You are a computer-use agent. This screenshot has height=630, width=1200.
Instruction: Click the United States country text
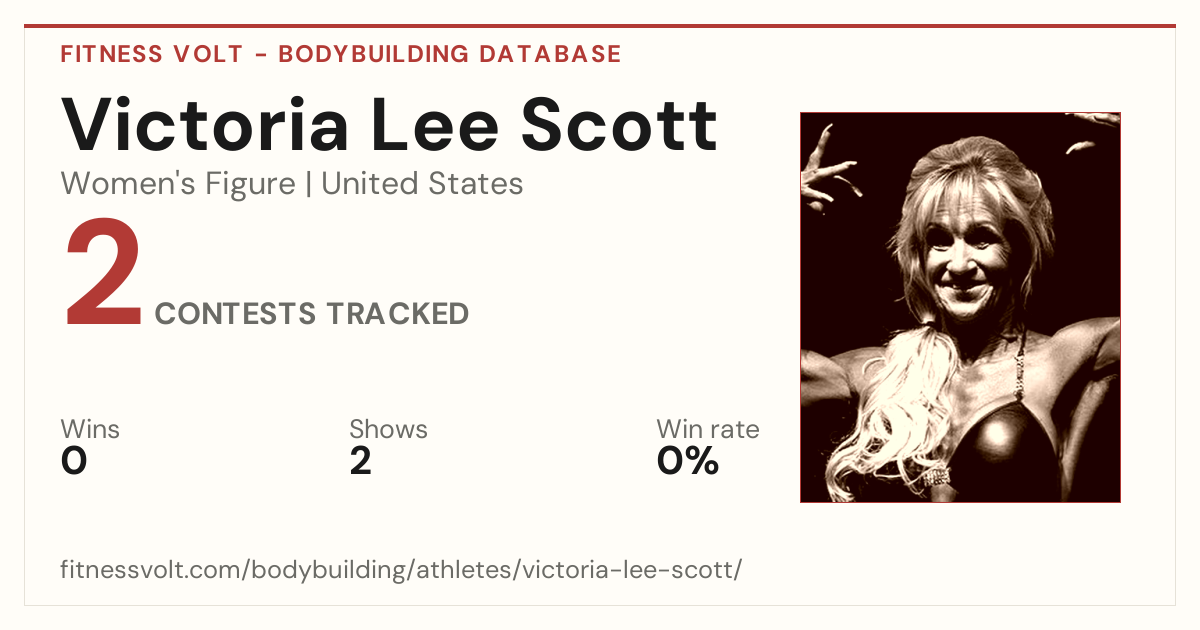(x=422, y=184)
